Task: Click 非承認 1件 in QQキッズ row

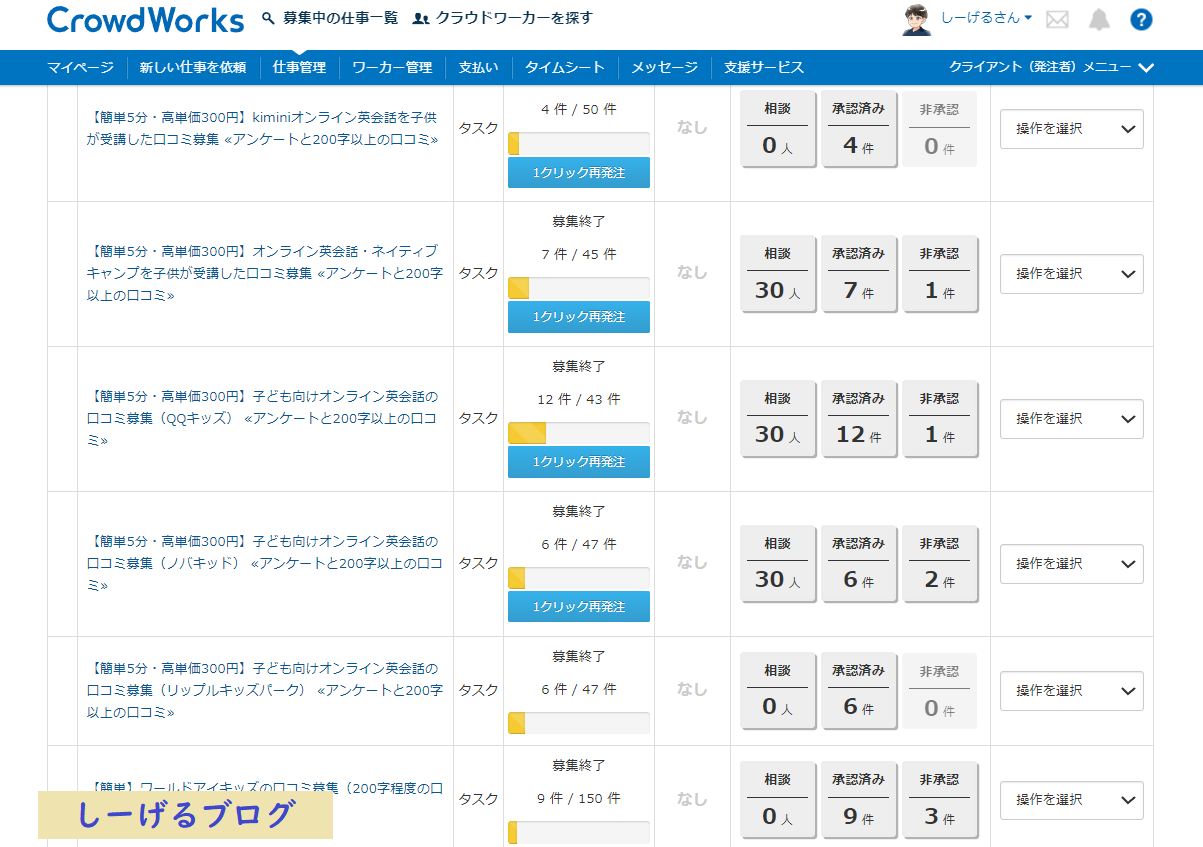Action: pyautogui.click(x=939, y=418)
